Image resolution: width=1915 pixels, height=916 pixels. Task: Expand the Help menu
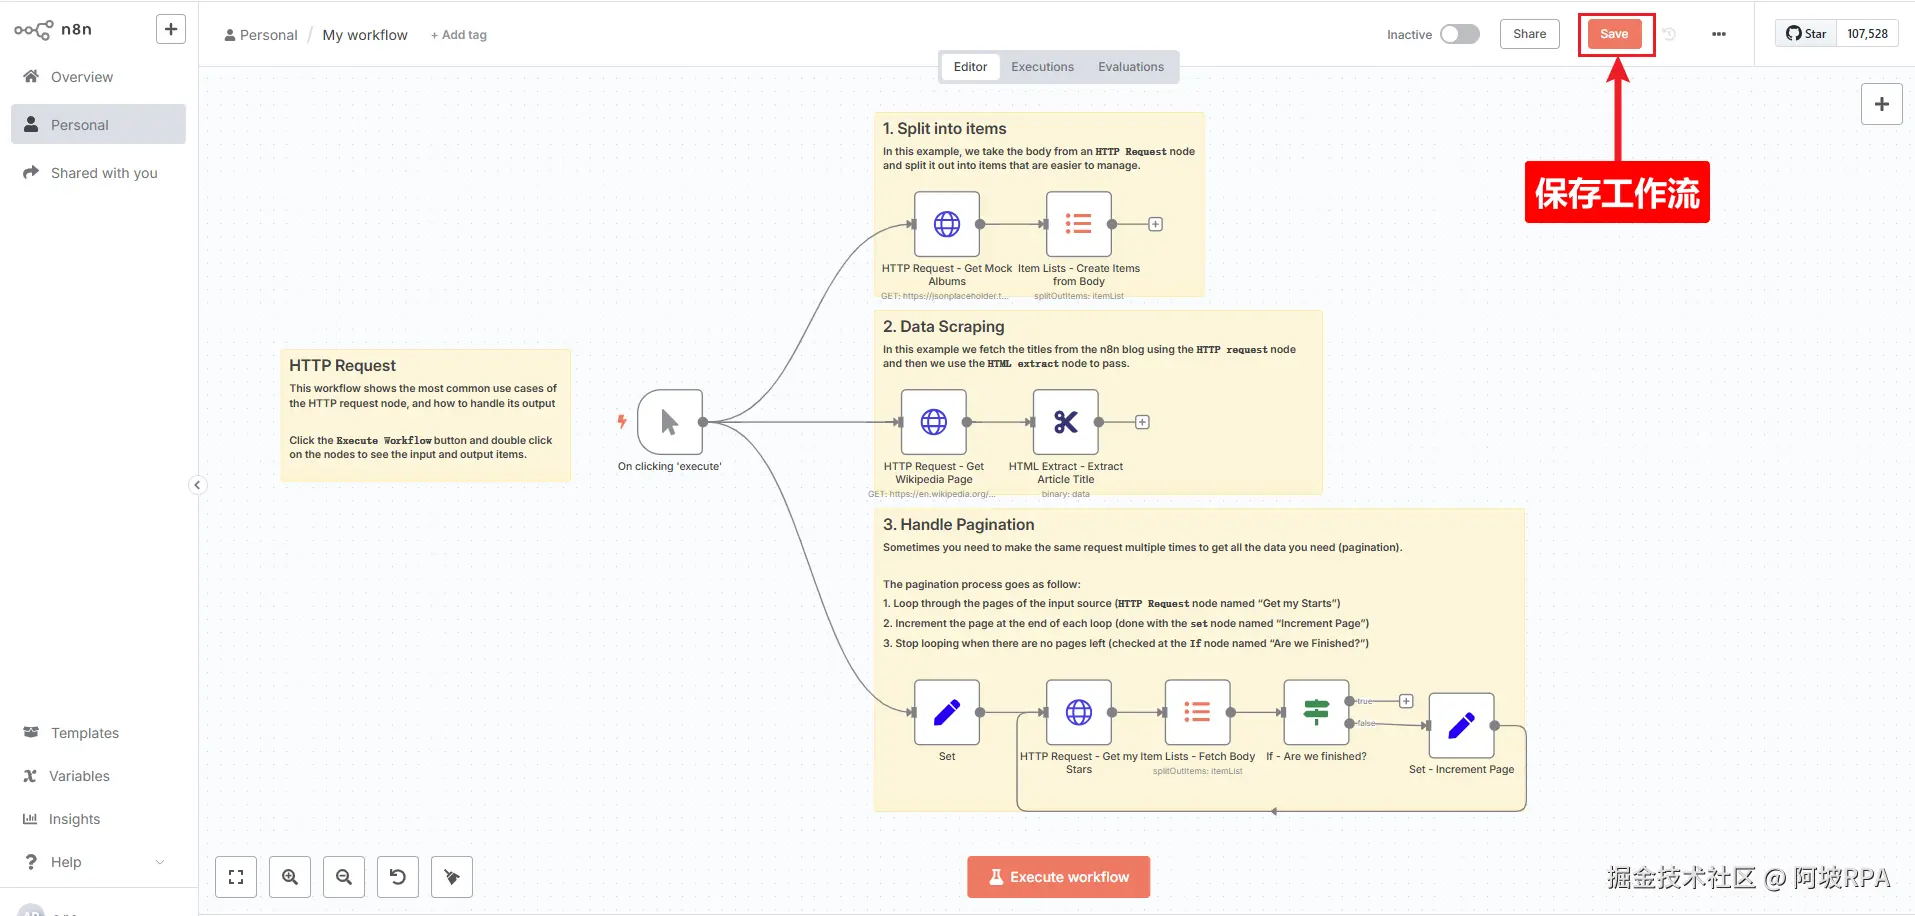pyautogui.click(x=98, y=862)
